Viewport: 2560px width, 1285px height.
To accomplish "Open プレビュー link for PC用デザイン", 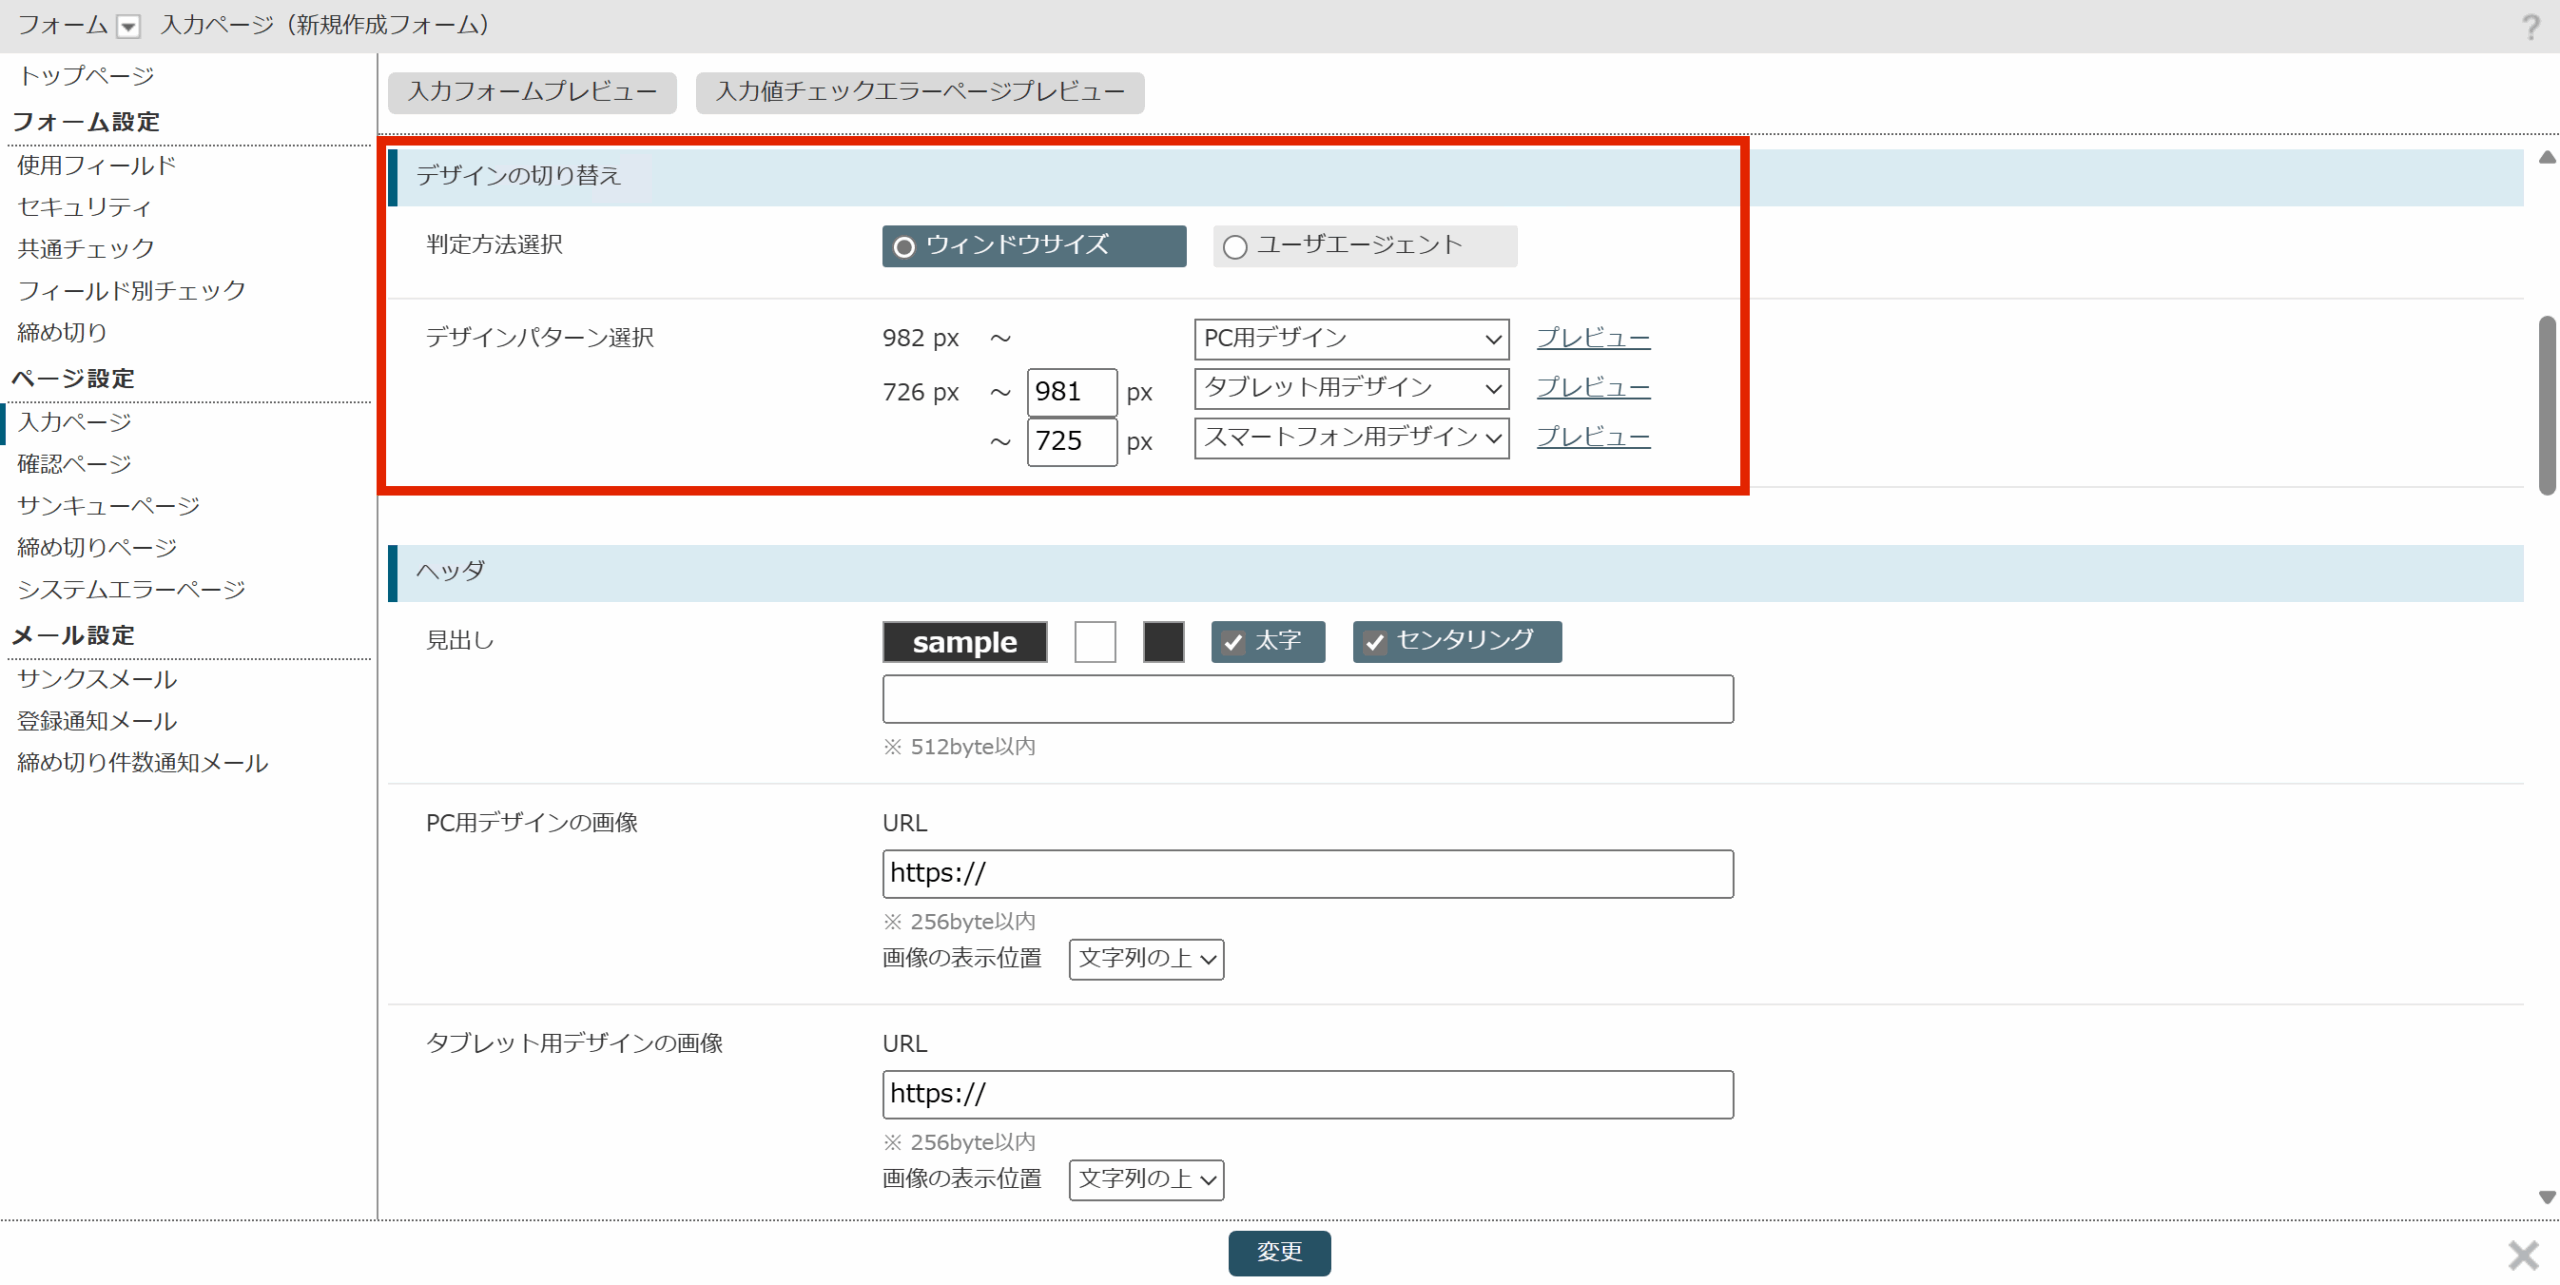I will (1593, 338).
